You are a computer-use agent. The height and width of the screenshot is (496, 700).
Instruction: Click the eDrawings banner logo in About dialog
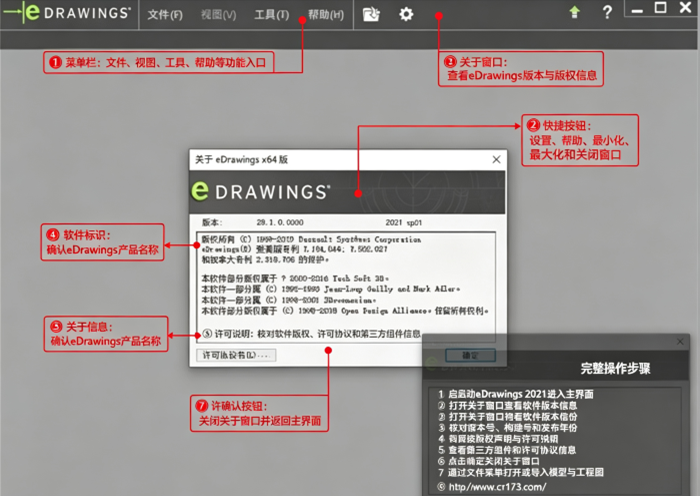(x=261, y=192)
